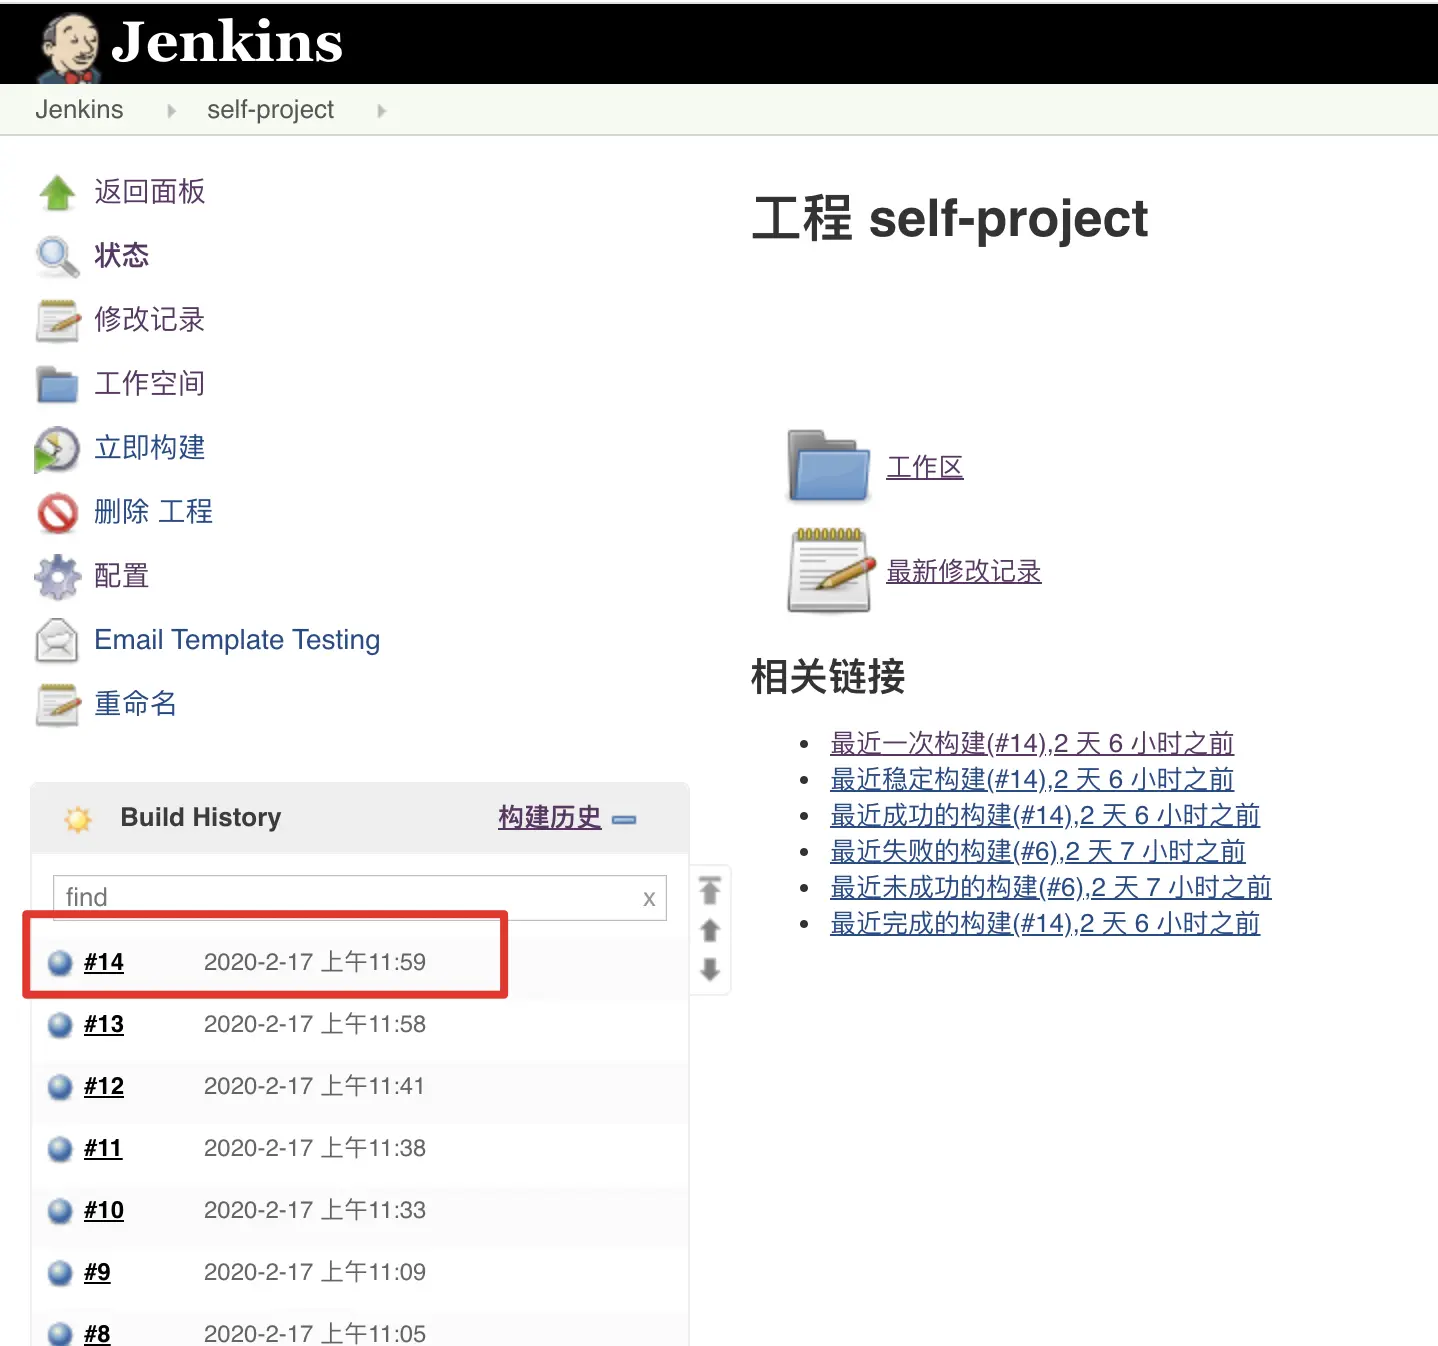Click the gear icon next to 配置

(57, 577)
